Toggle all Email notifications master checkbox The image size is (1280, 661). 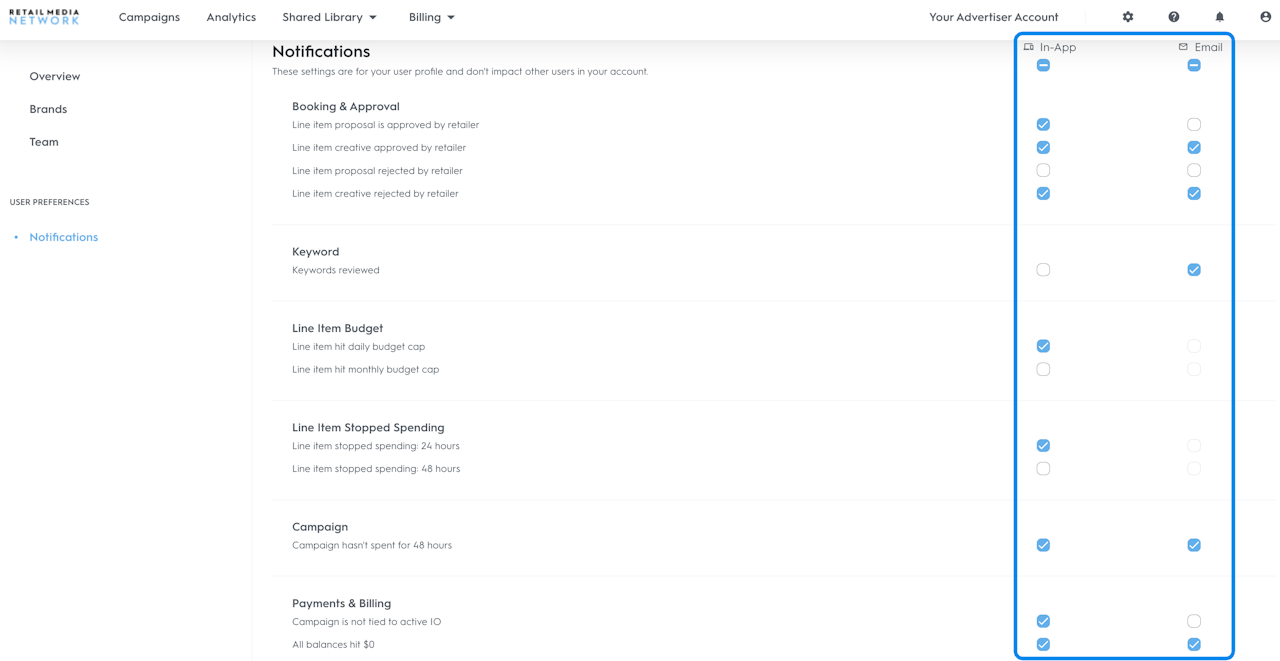[1194, 65]
